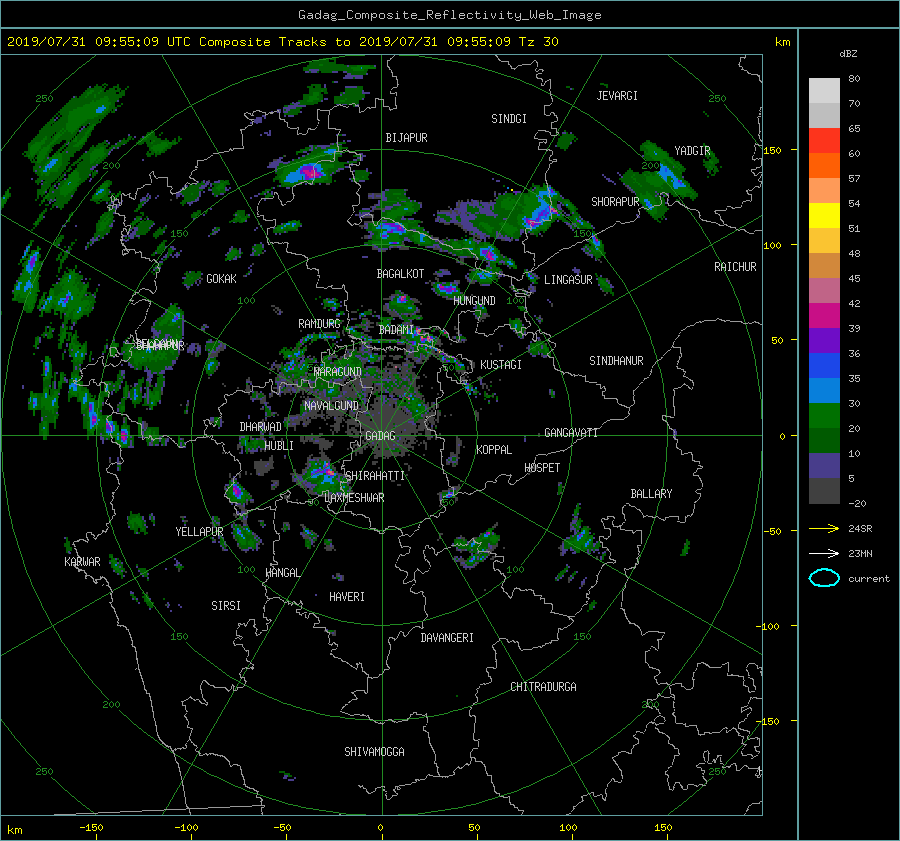Screen dimensions: 900x841
Task: Click the BALLARY city label
Action: coord(651,494)
